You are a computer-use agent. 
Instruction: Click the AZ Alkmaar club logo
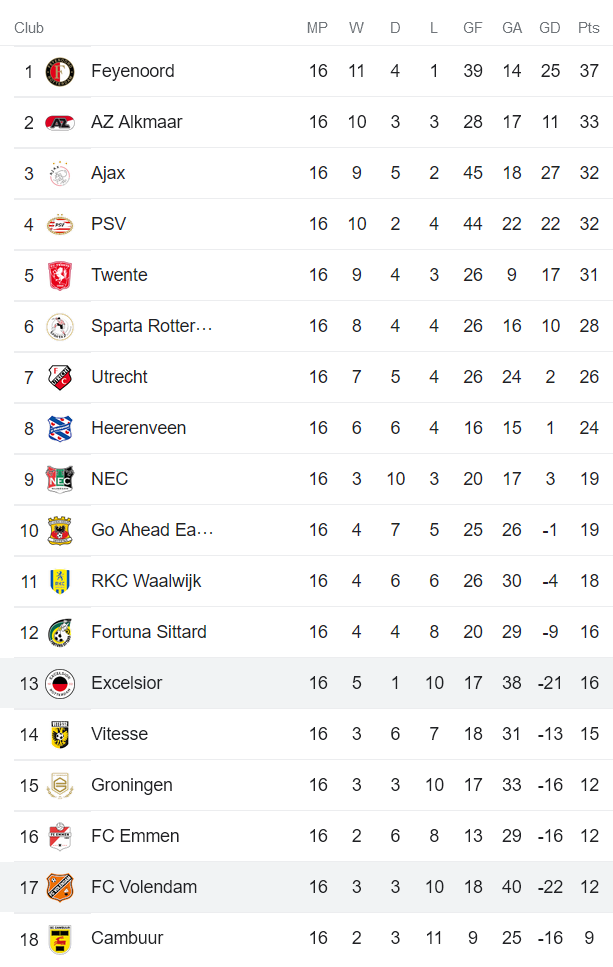click(60, 123)
